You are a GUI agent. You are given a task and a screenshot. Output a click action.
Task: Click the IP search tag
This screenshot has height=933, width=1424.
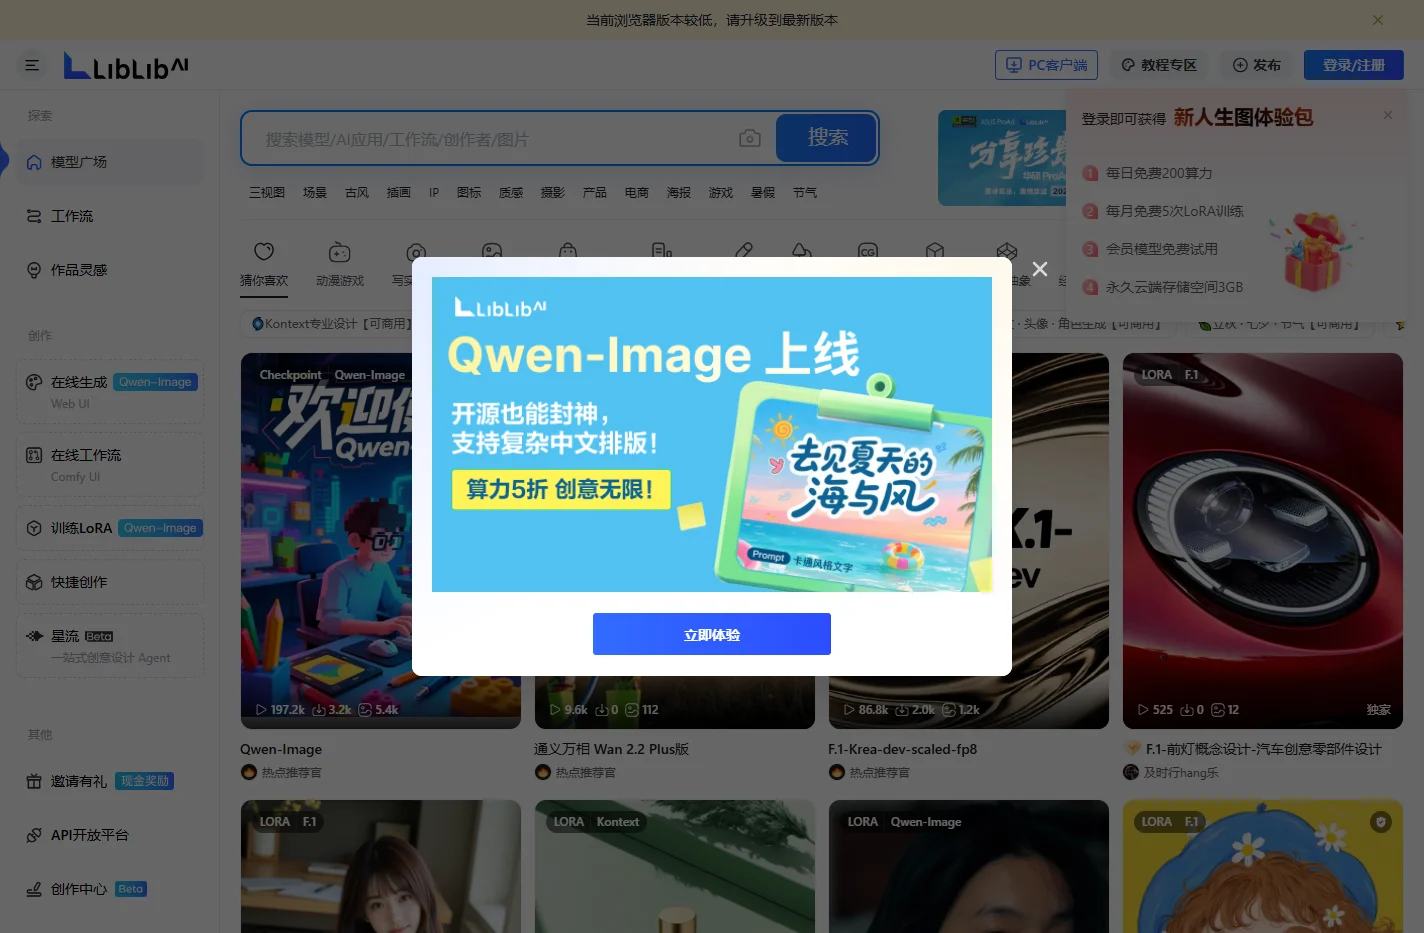coord(434,193)
